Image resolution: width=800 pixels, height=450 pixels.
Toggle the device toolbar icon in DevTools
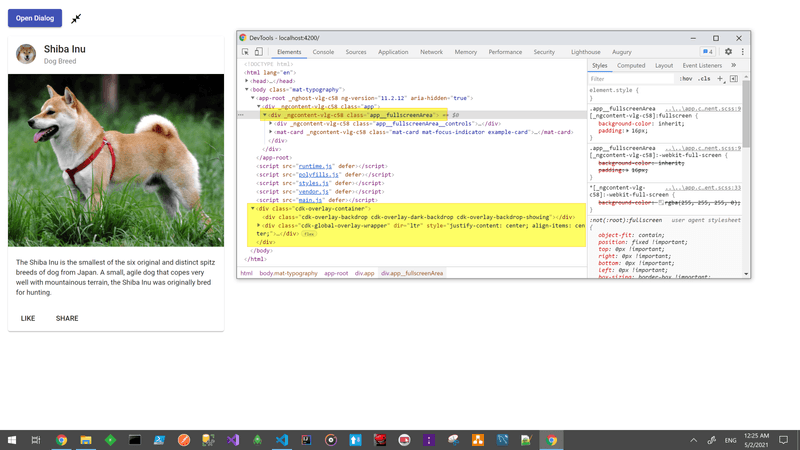[259, 52]
